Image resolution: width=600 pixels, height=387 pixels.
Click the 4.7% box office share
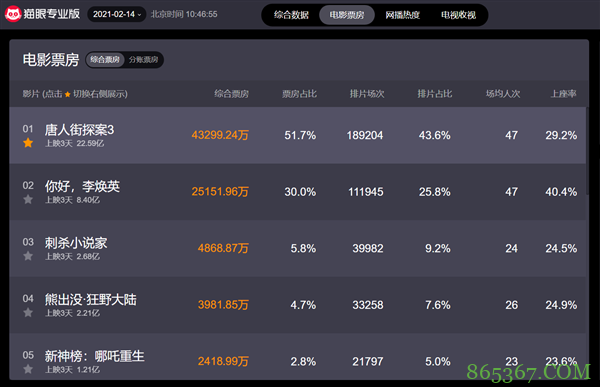(303, 305)
